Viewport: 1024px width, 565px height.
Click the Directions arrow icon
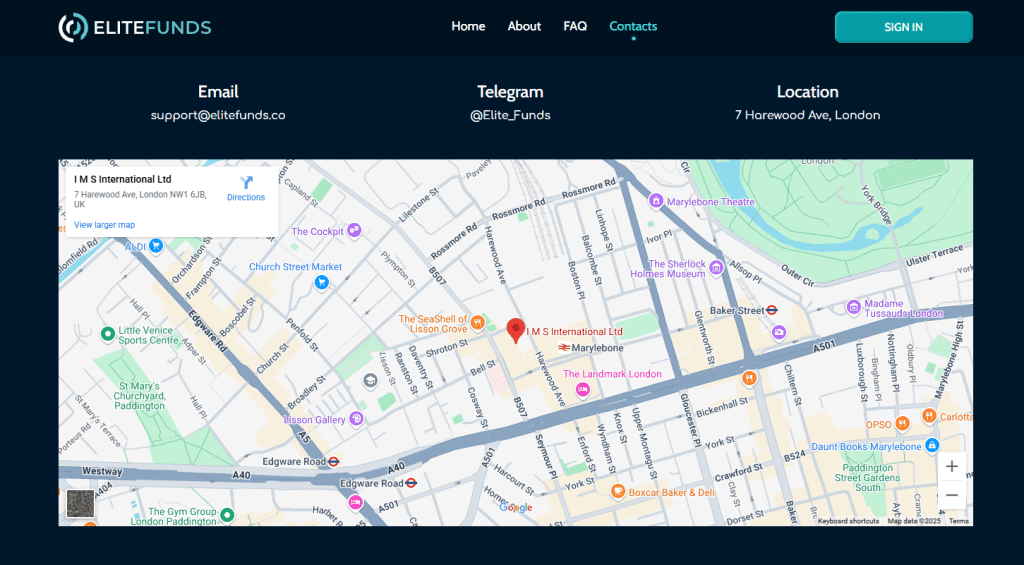coord(246,182)
